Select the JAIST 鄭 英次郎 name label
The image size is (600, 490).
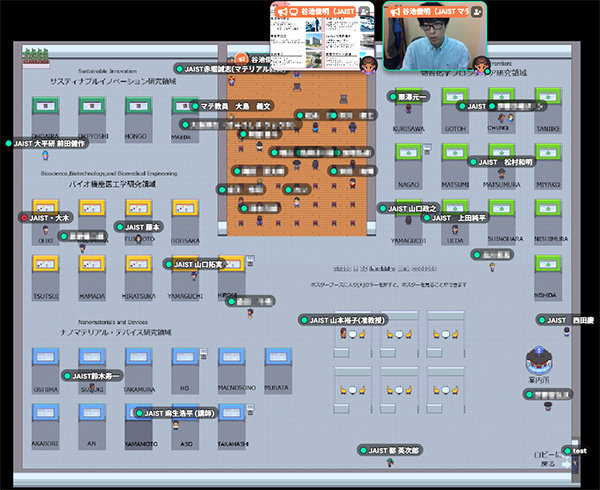pyautogui.click(x=395, y=451)
